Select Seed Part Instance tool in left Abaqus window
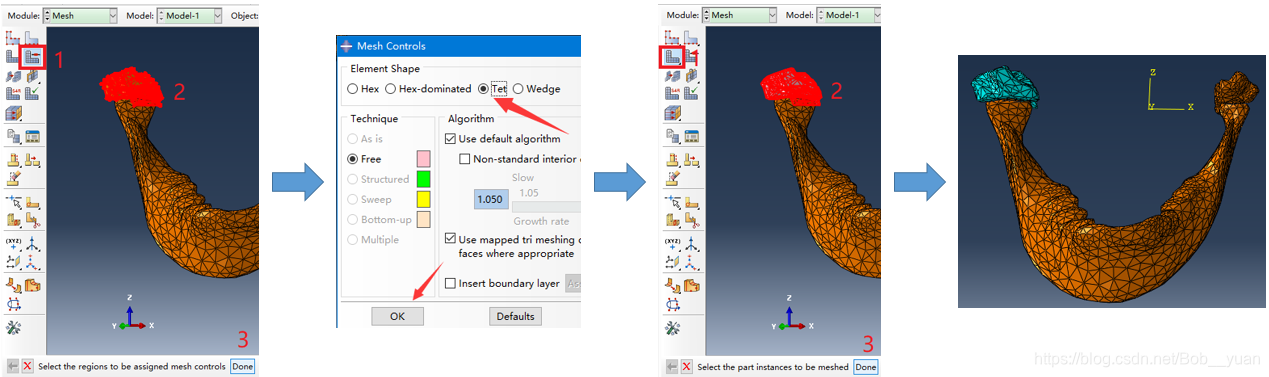This screenshot has height=377, width=1269. click(x=13, y=38)
